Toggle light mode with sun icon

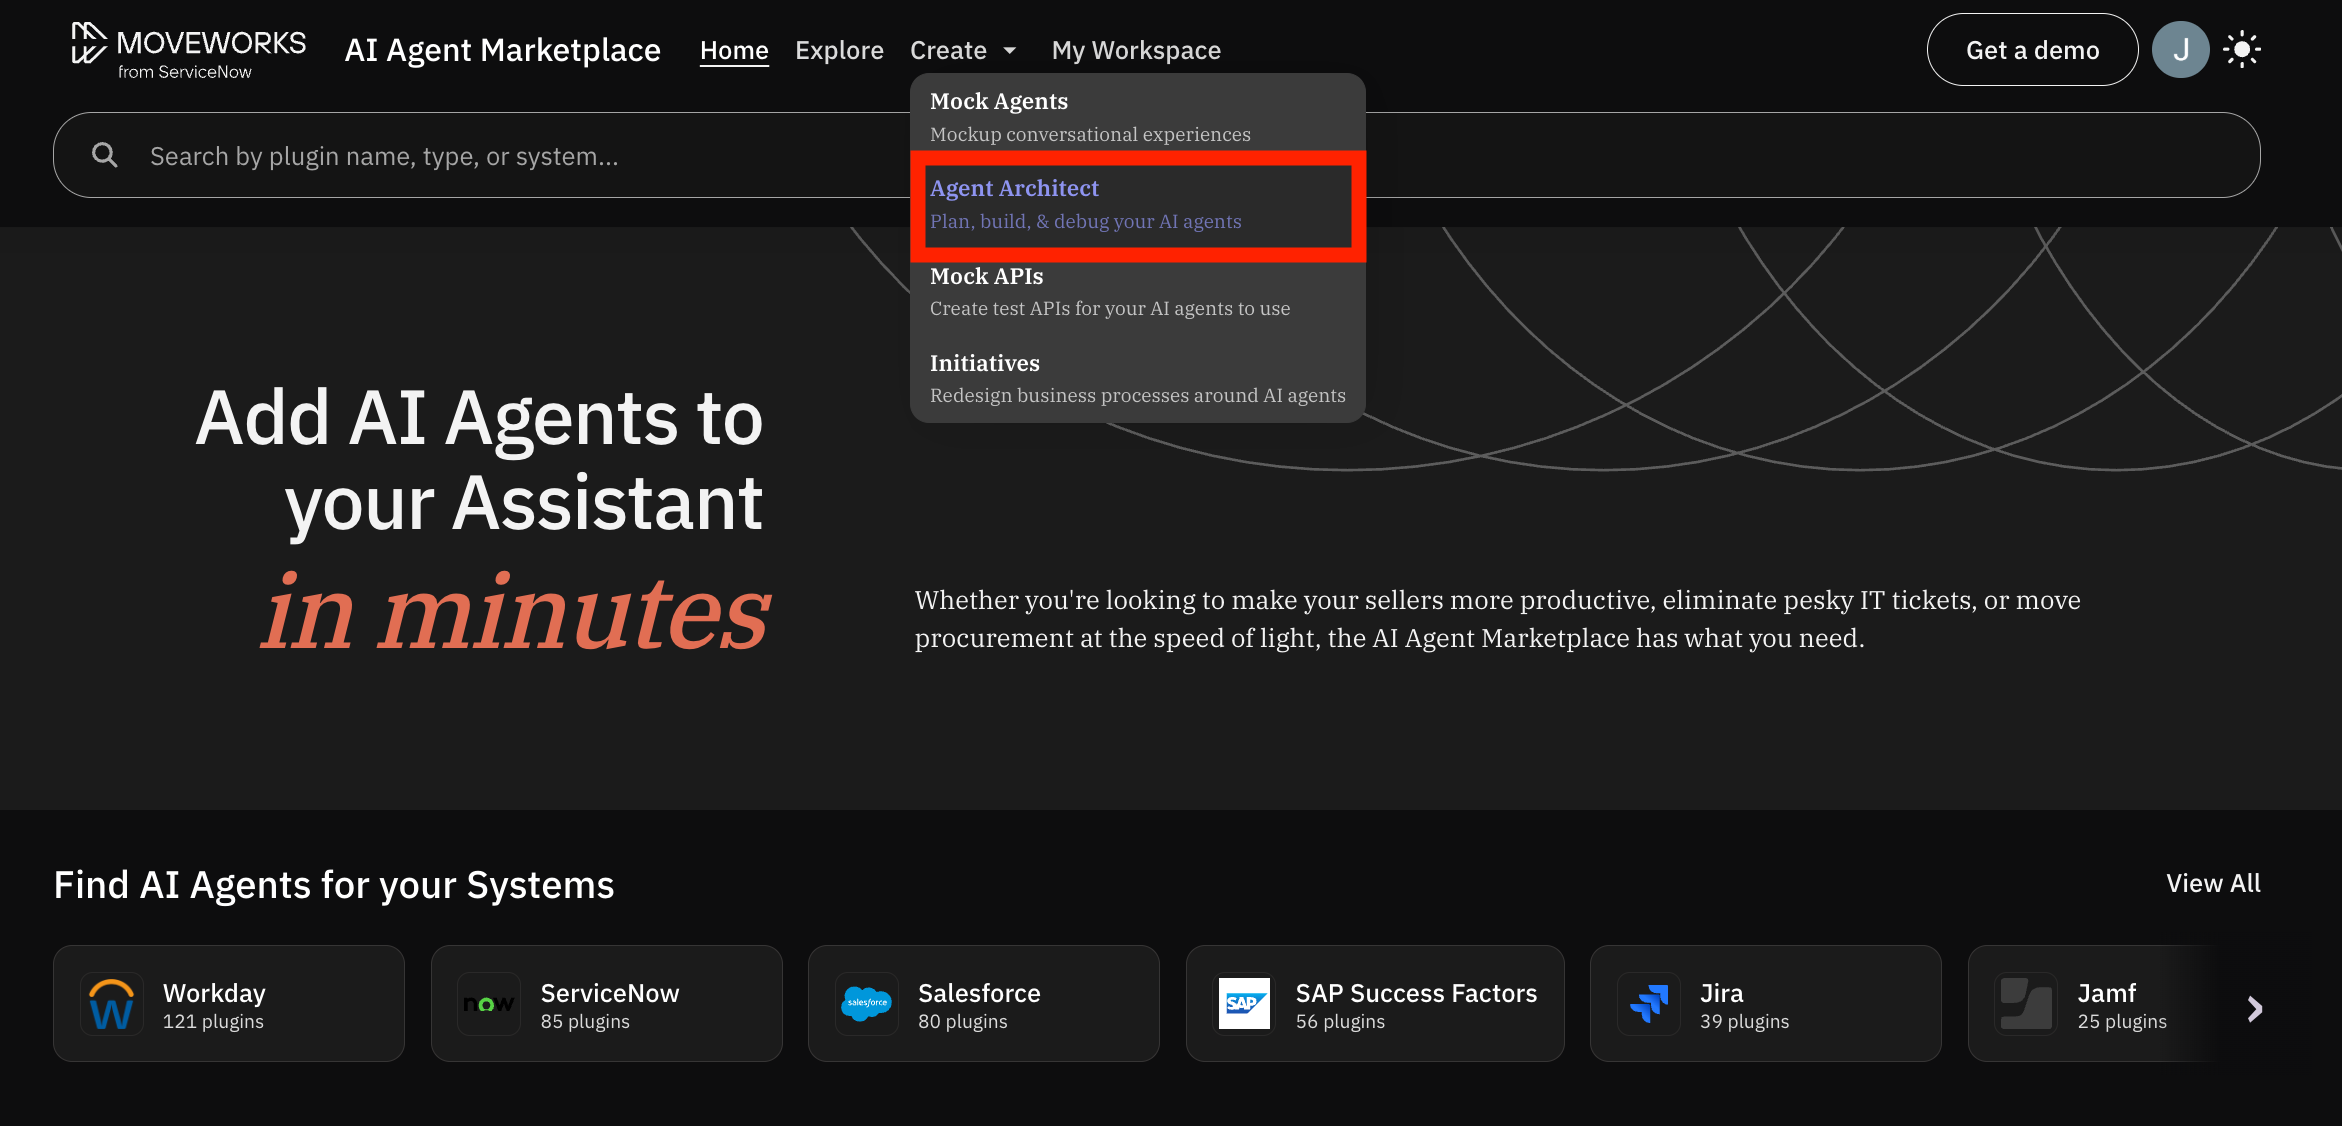coord(2242,50)
